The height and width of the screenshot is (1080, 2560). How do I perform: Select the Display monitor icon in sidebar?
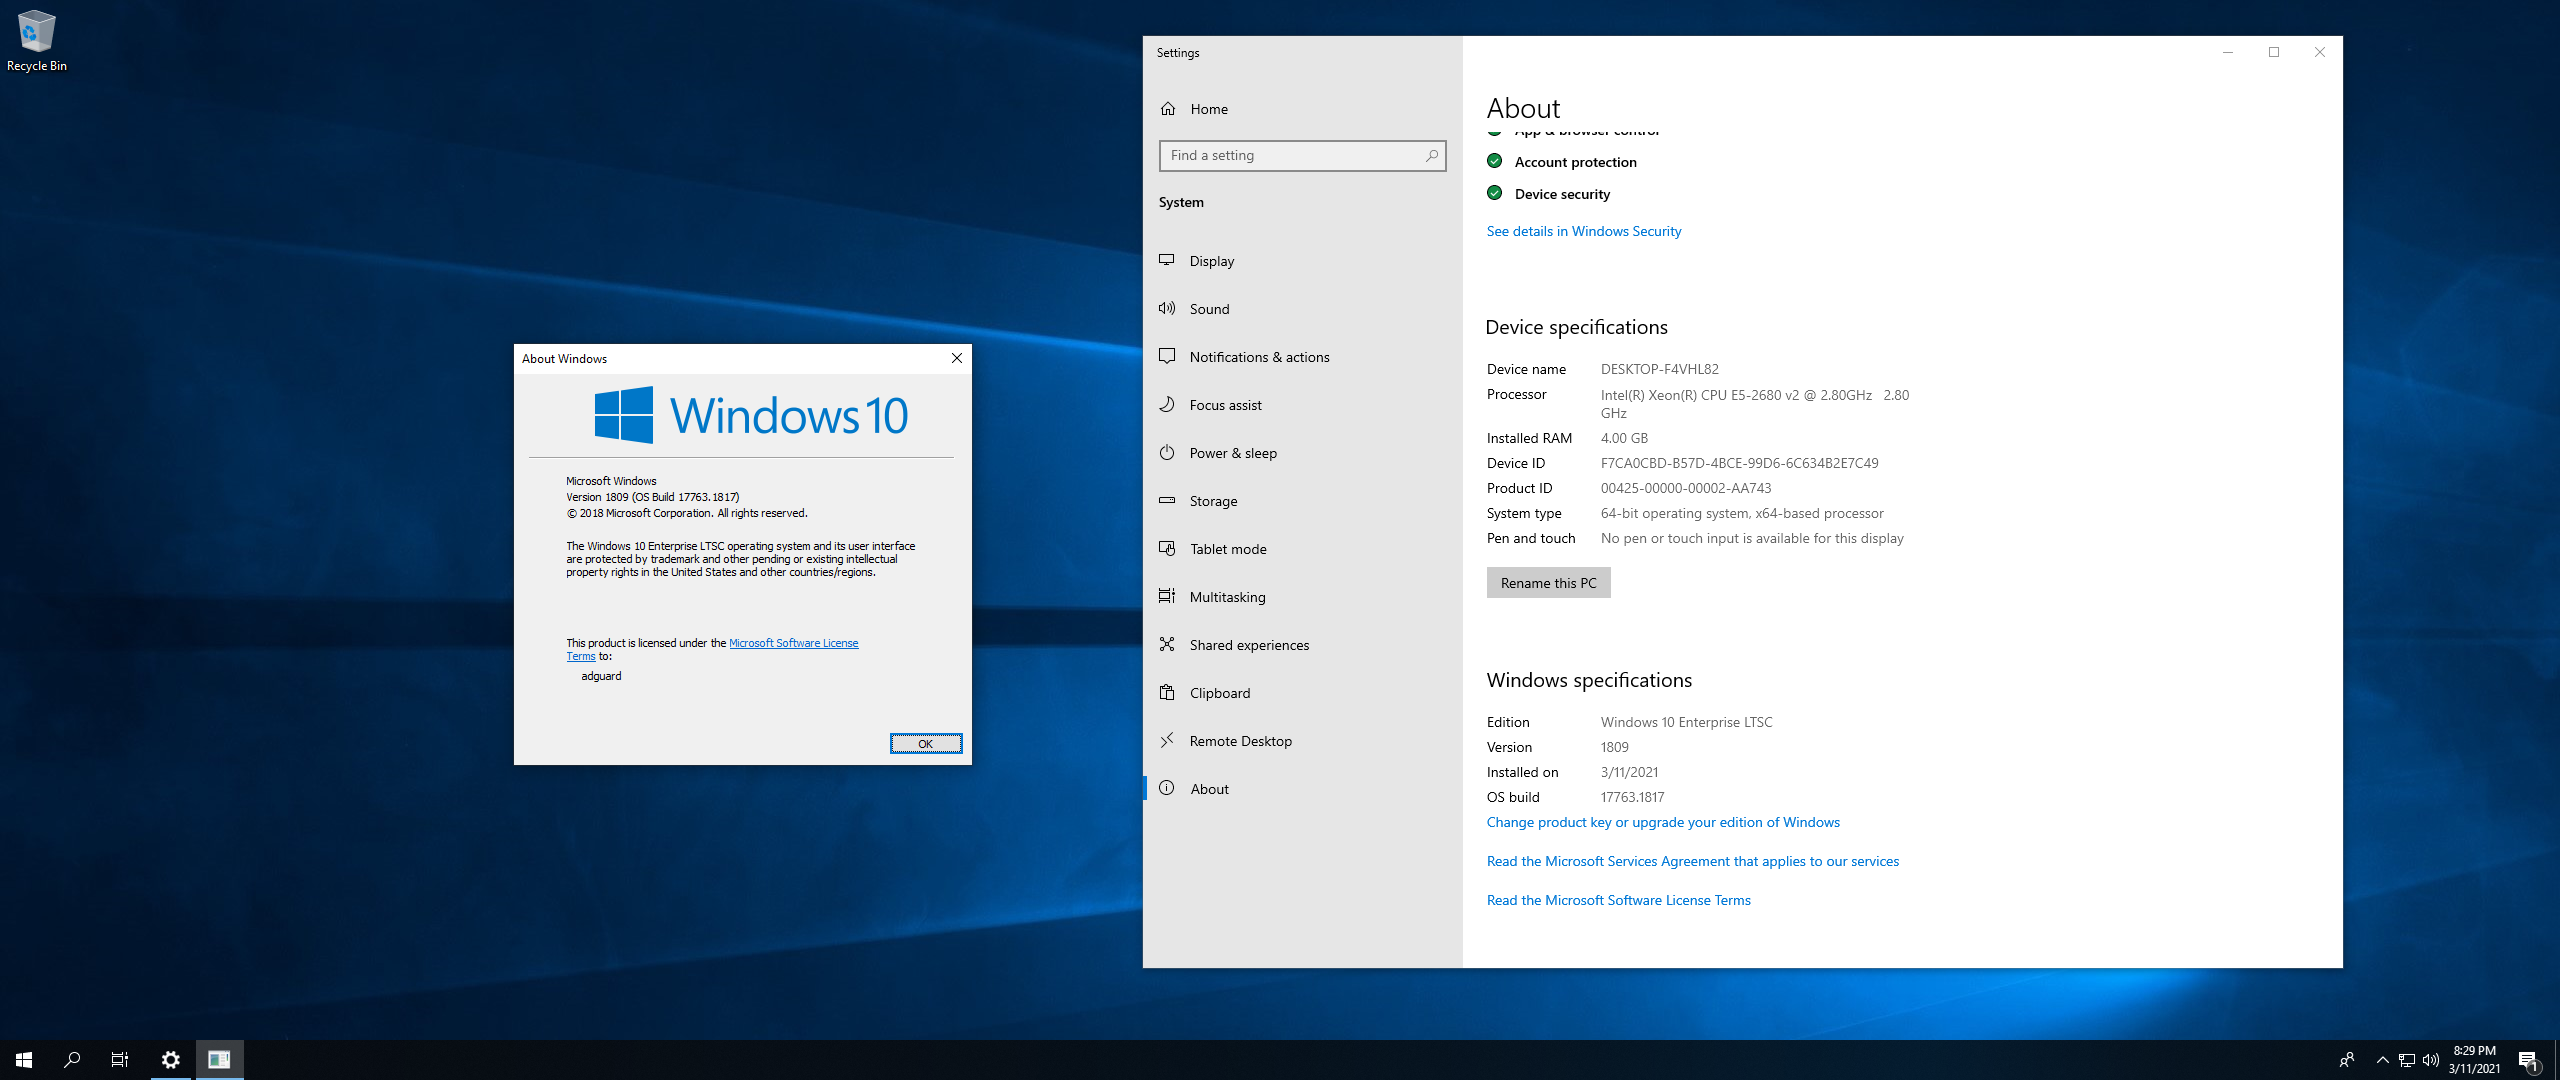(x=1167, y=260)
